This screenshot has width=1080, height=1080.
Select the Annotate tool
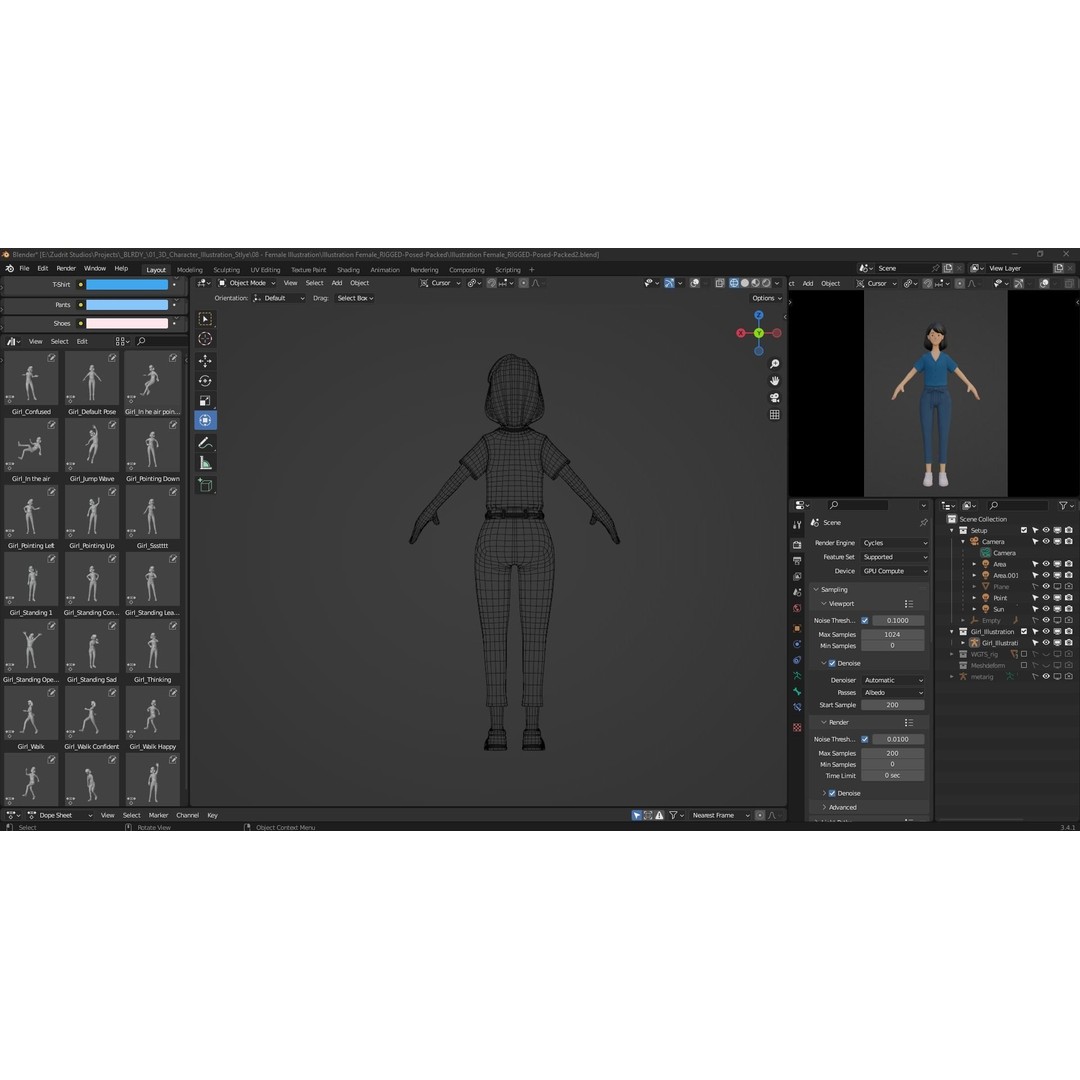(x=205, y=443)
